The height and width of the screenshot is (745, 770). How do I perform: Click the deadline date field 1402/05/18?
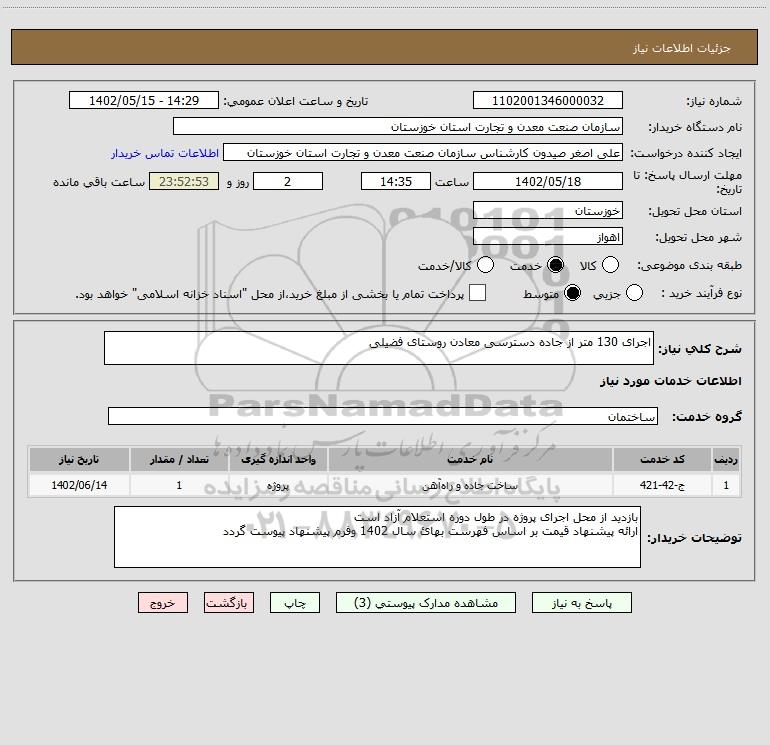tap(548, 181)
